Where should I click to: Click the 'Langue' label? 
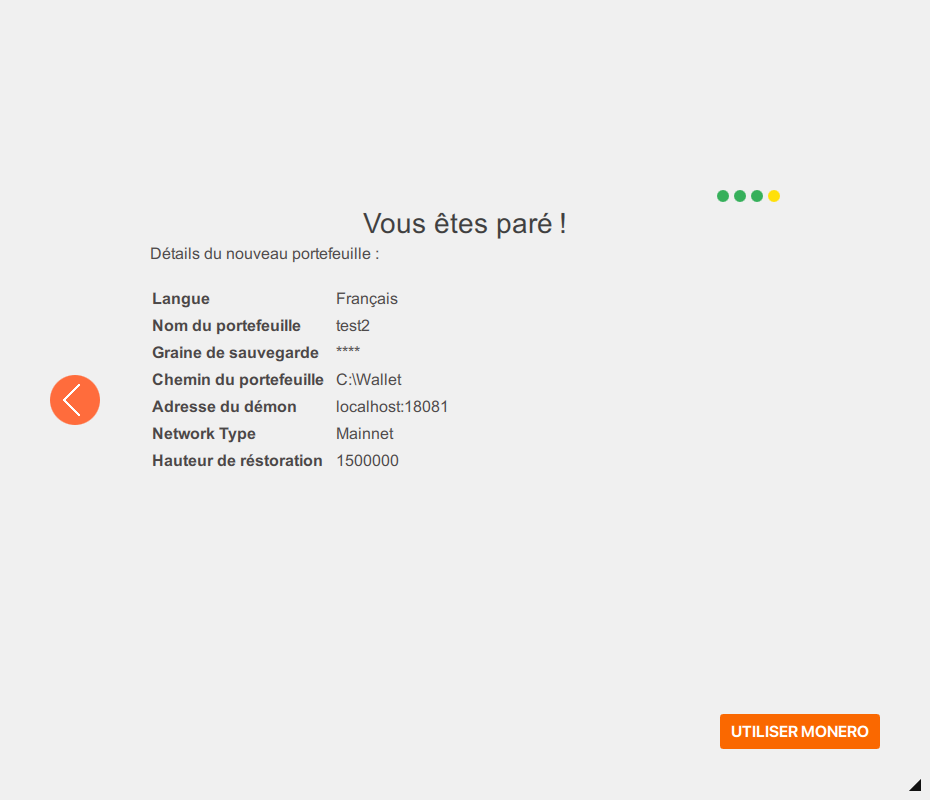(x=181, y=298)
